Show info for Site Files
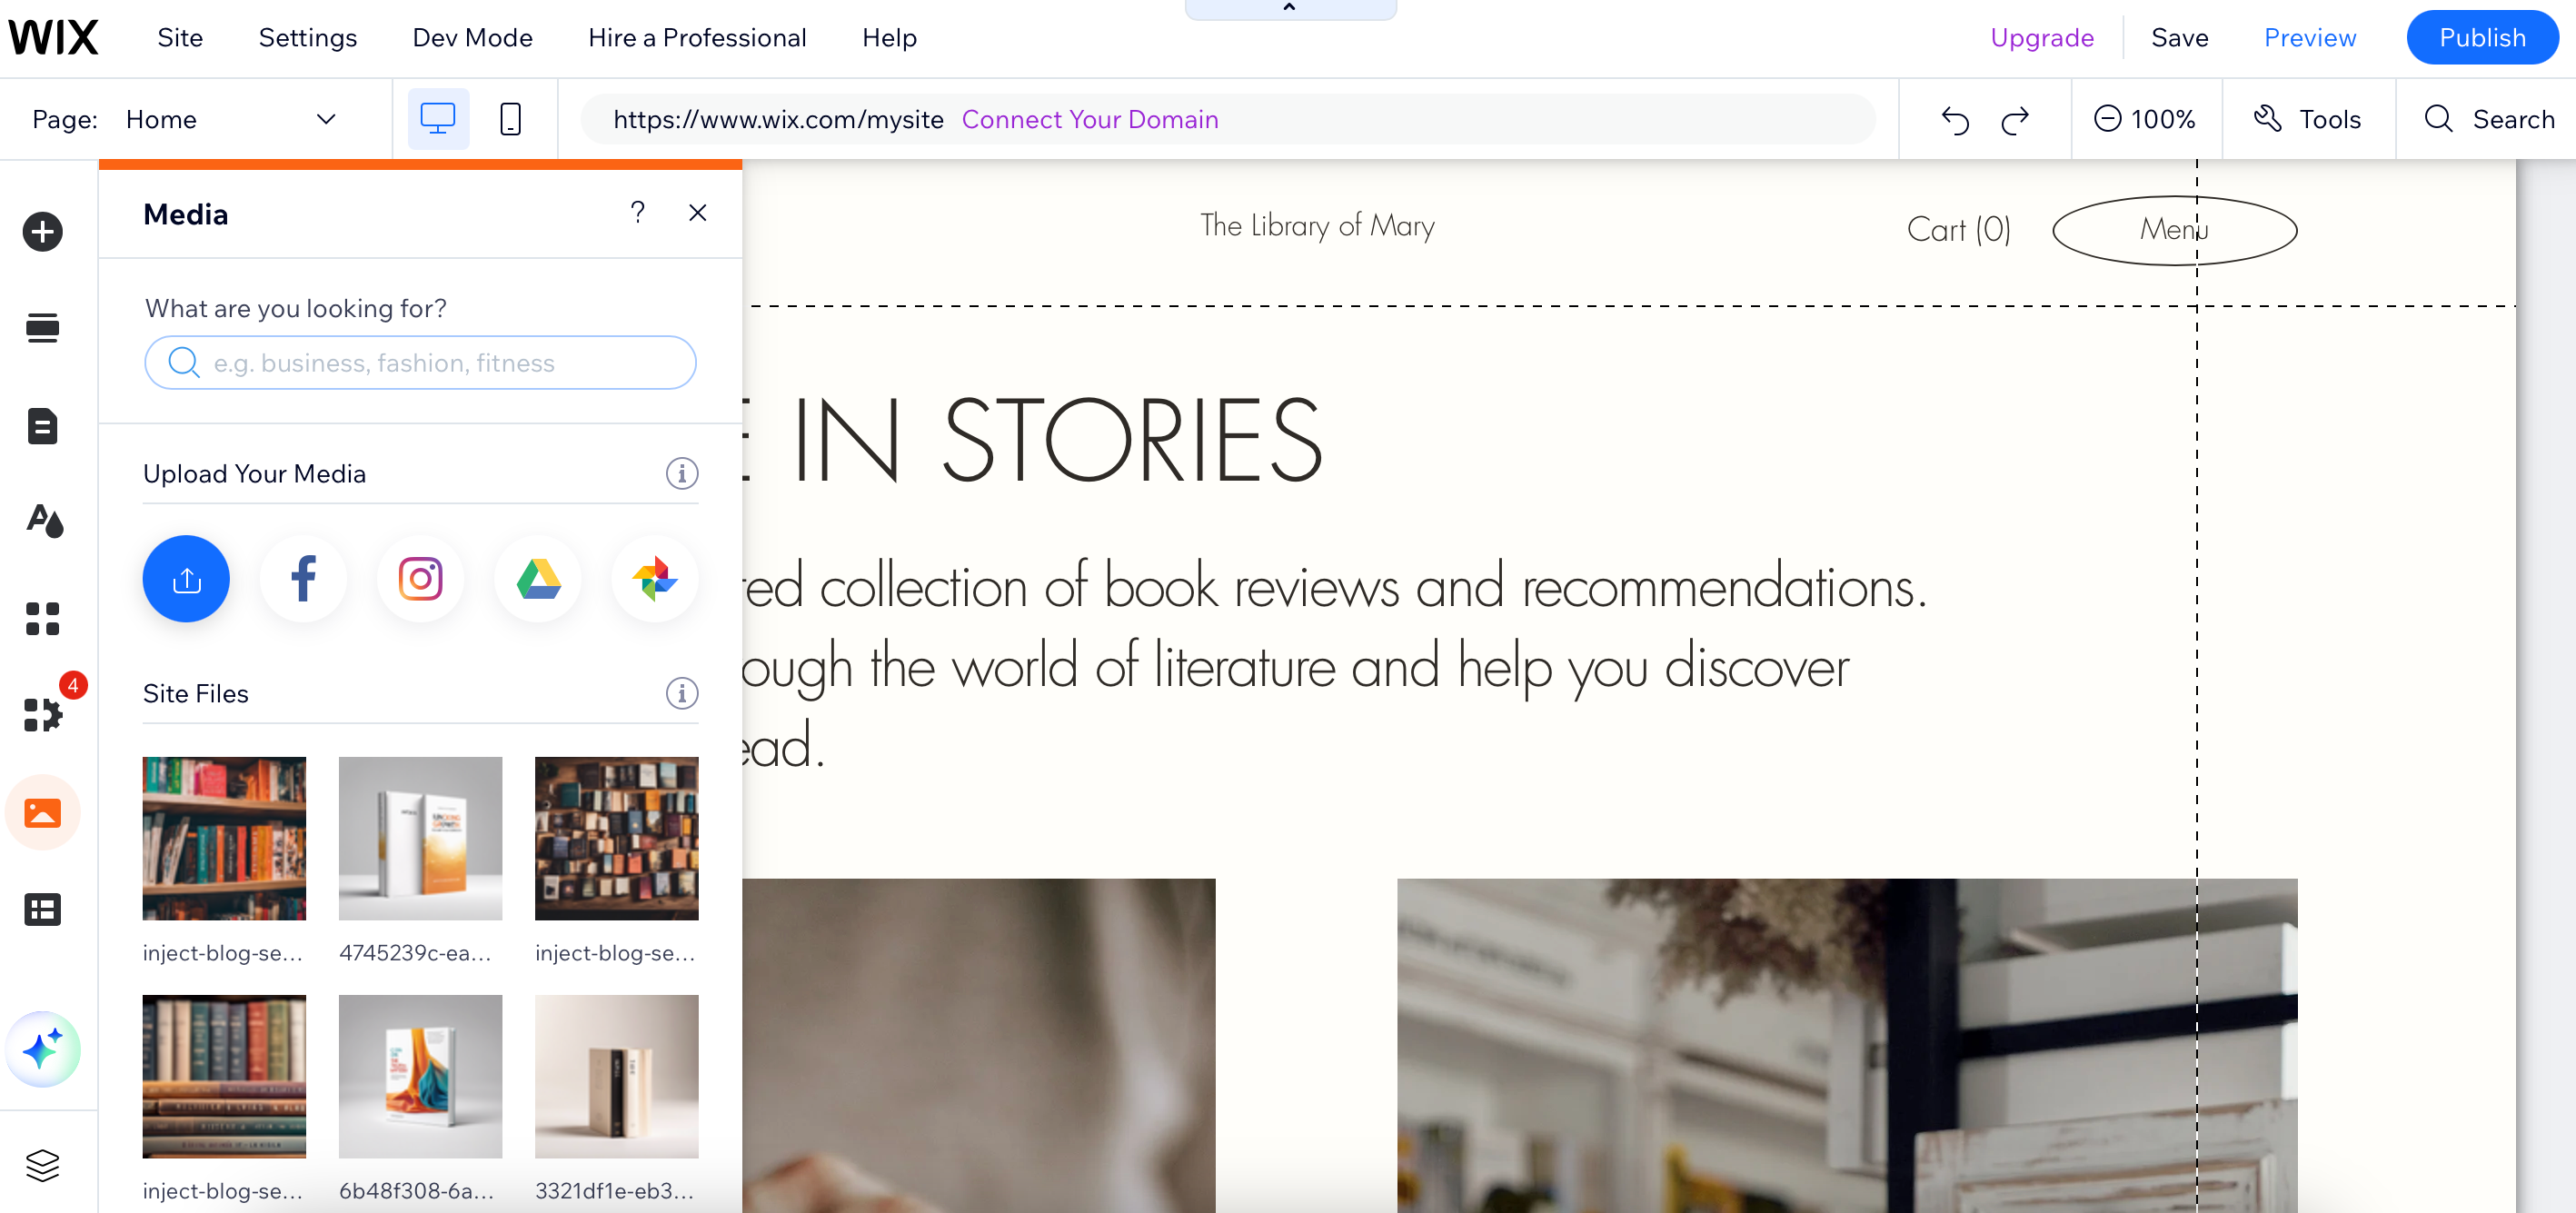The height and width of the screenshot is (1213, 2576). pos(682,693)
